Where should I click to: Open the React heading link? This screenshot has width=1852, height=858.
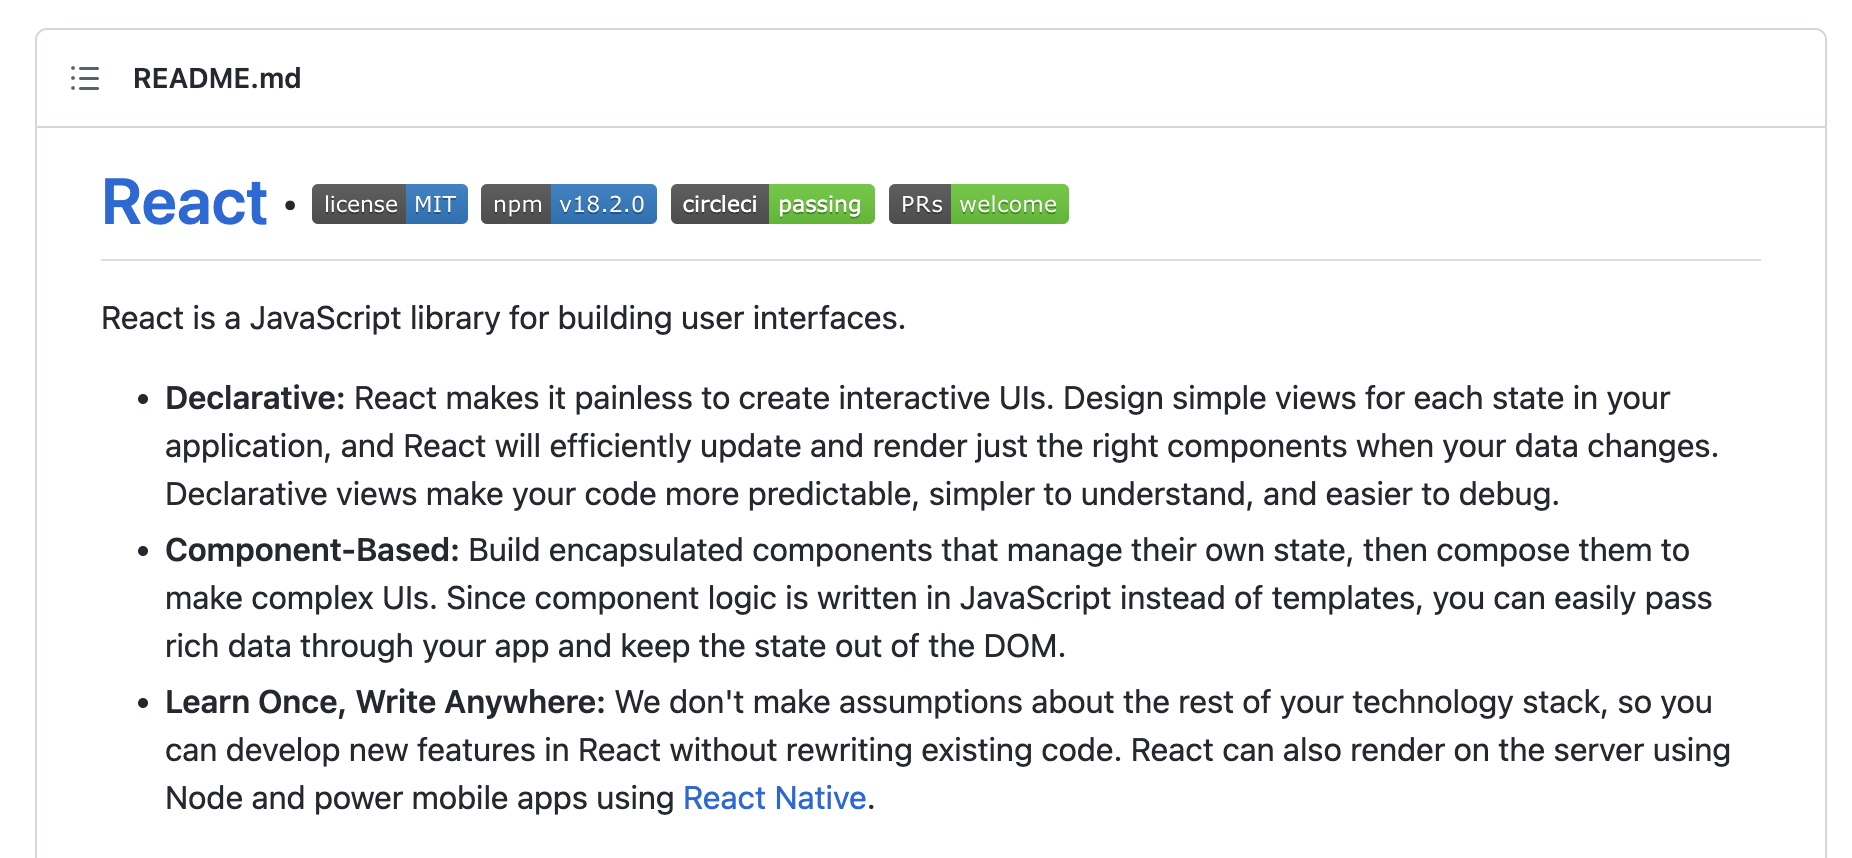(185, 203)
